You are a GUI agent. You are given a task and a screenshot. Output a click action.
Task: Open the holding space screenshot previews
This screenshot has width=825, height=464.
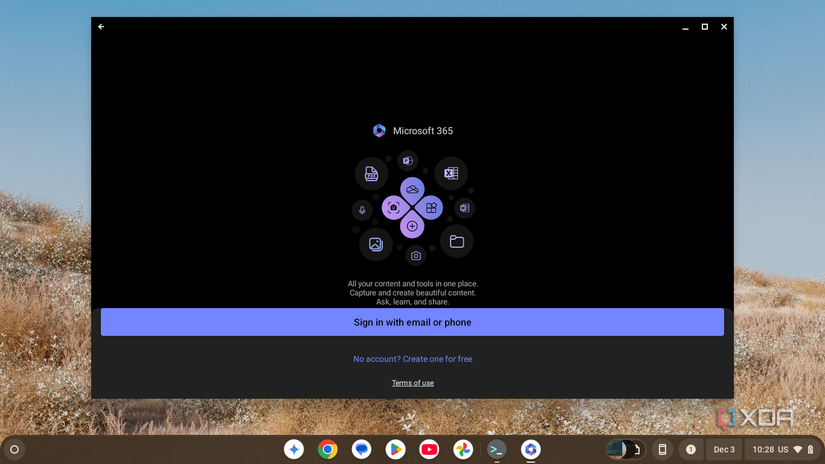coord(626,449)
